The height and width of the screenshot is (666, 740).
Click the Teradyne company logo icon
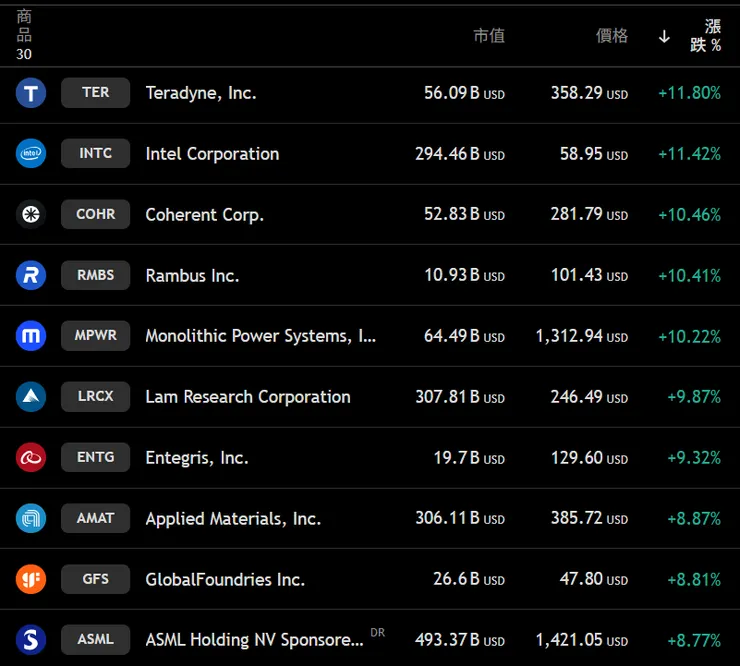(31, 93)
